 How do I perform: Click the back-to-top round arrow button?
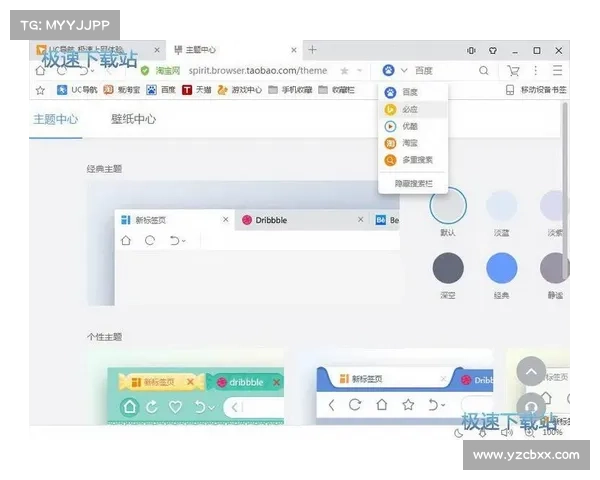point(531,371)
